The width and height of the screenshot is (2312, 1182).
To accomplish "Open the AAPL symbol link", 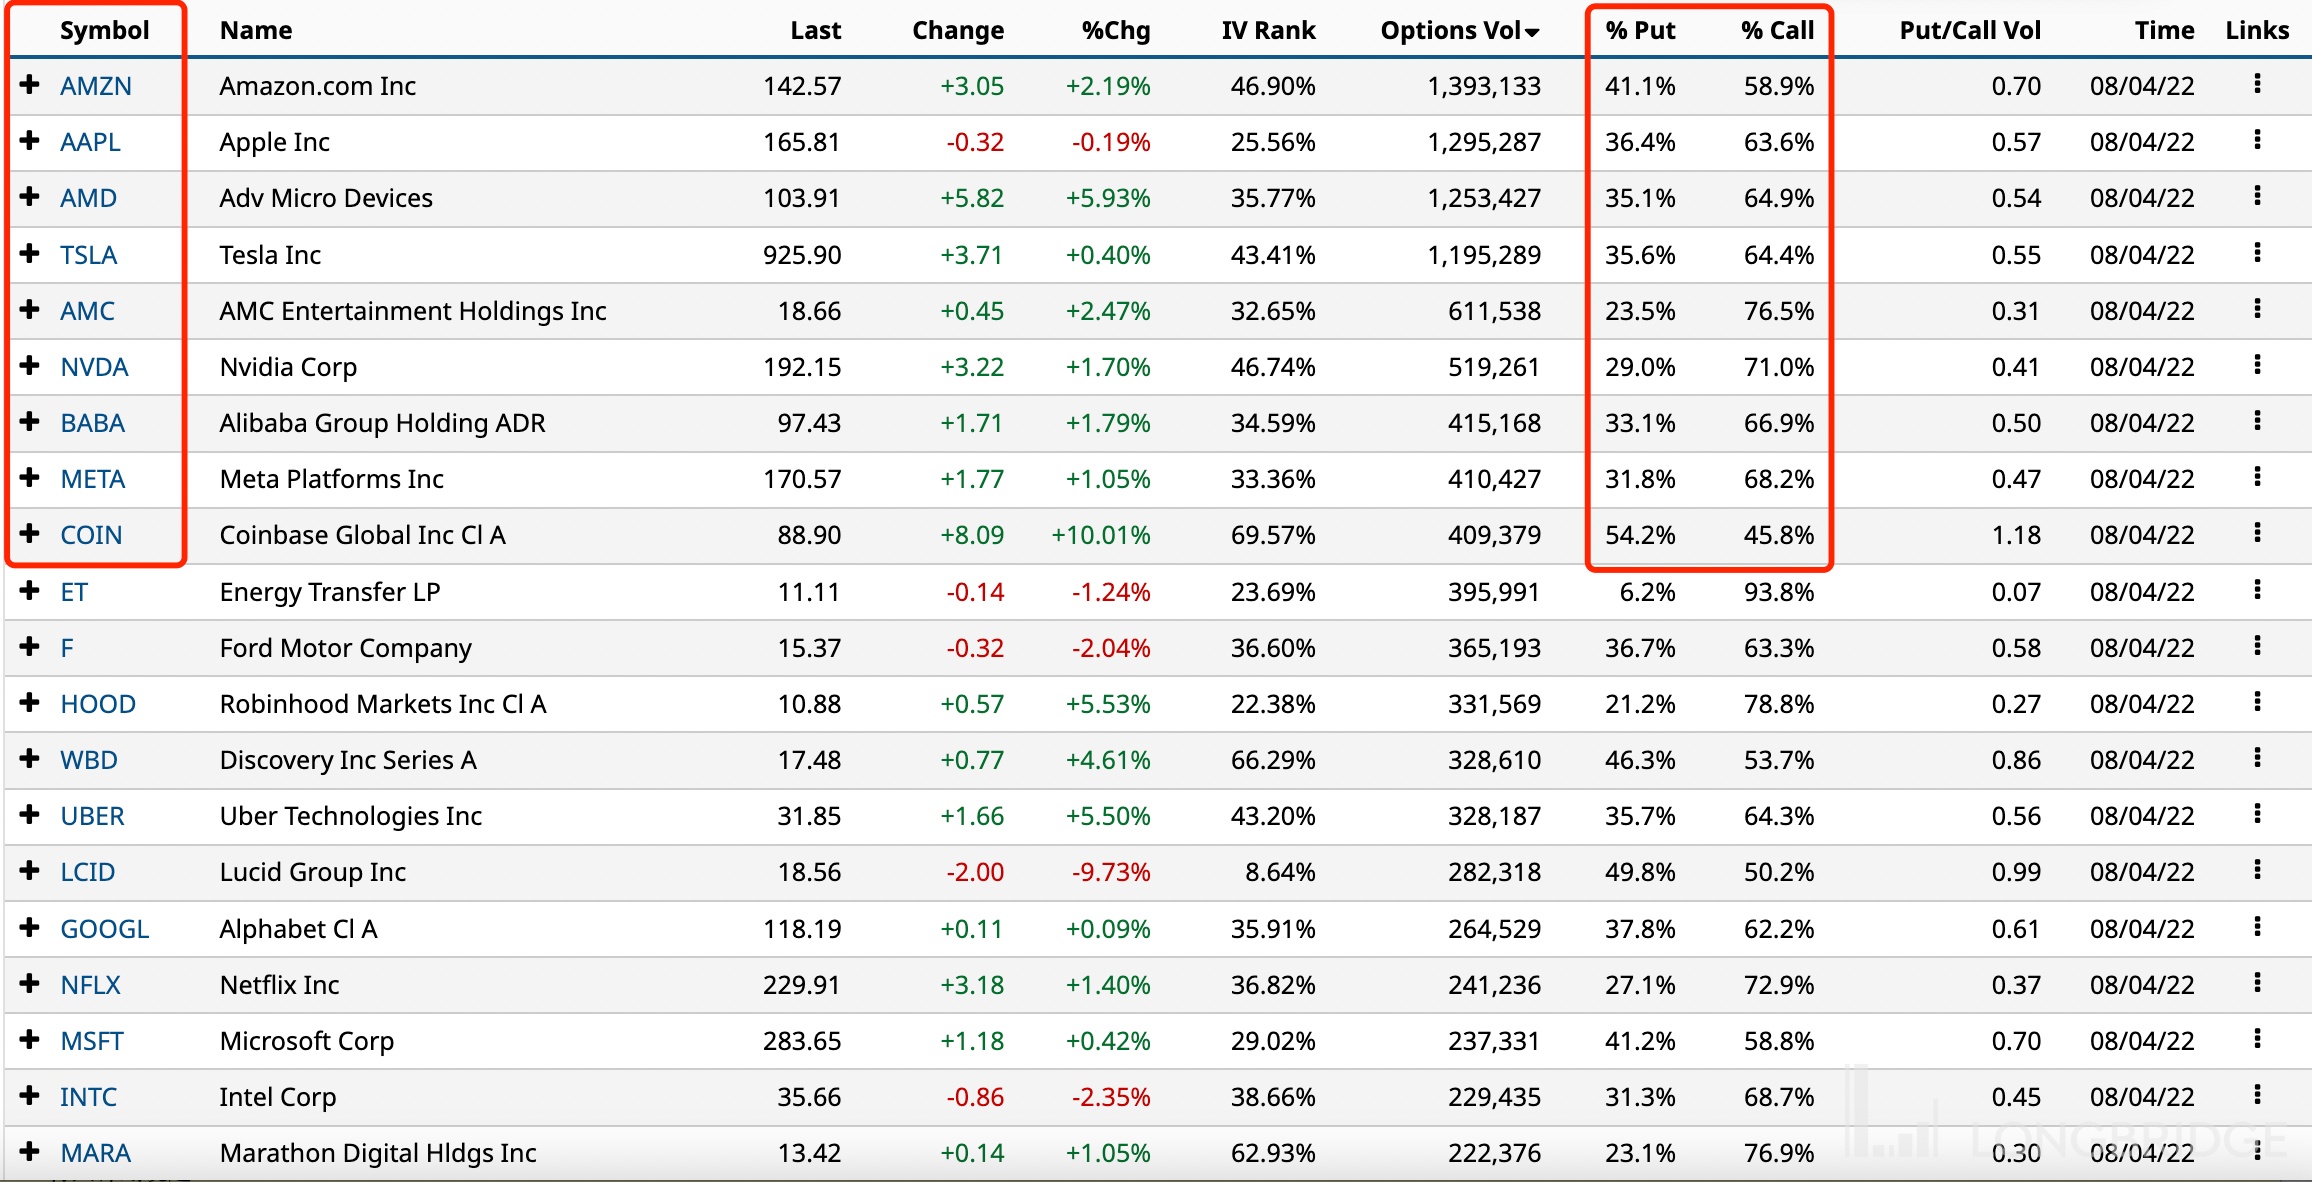I will (x=90, y=142).
